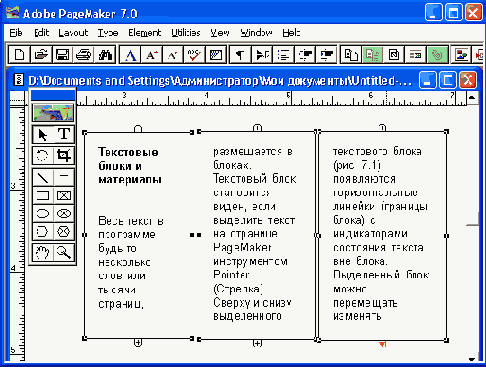Click the text line "PageMaker" in middle block
Viewport: 486px width, 367px height.
tap(242, 247)
